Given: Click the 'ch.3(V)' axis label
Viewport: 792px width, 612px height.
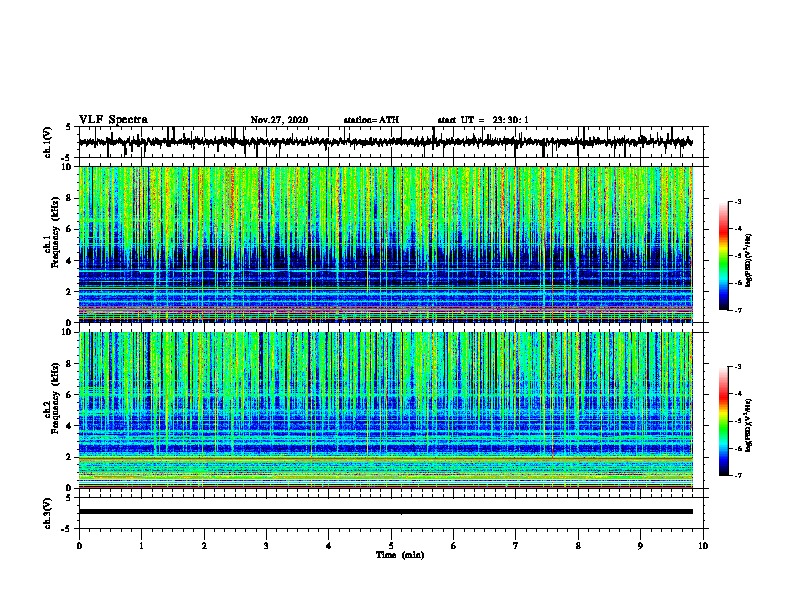Looking at the screenshot, I should pyautogui.click(x=48, y=513).
